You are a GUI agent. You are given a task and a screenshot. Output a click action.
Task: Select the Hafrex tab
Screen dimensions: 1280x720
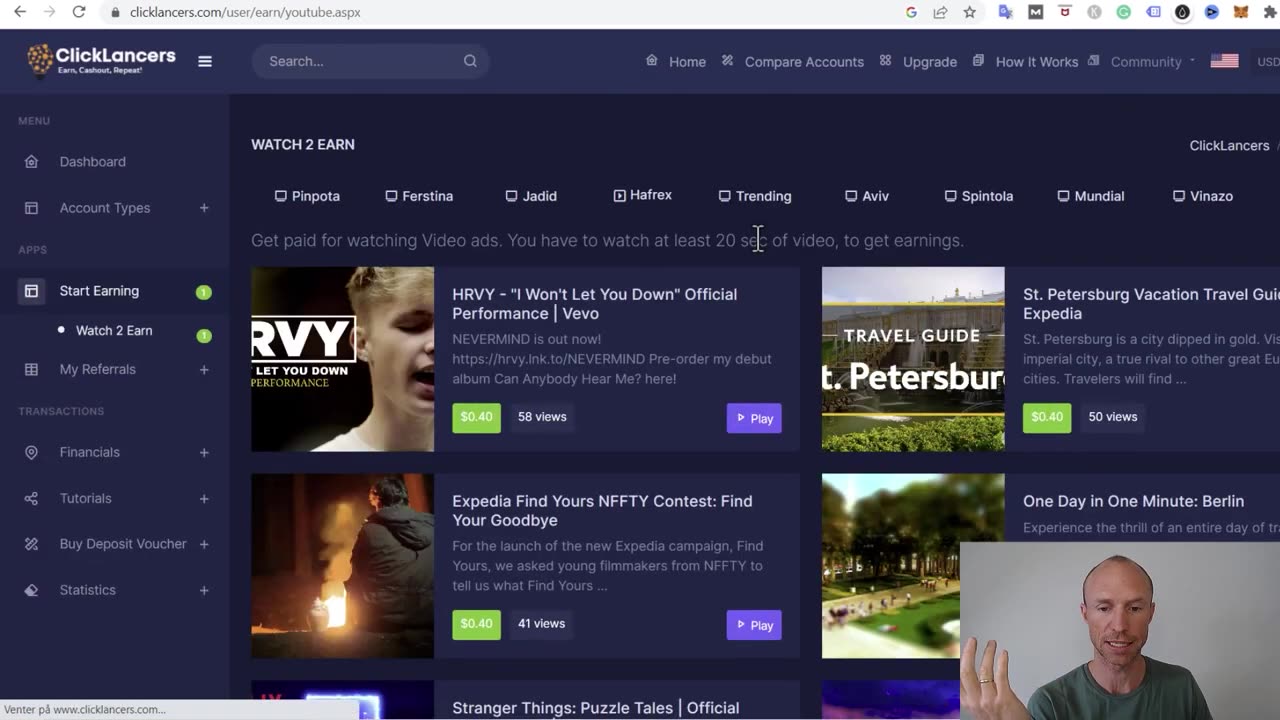[642, 195]
